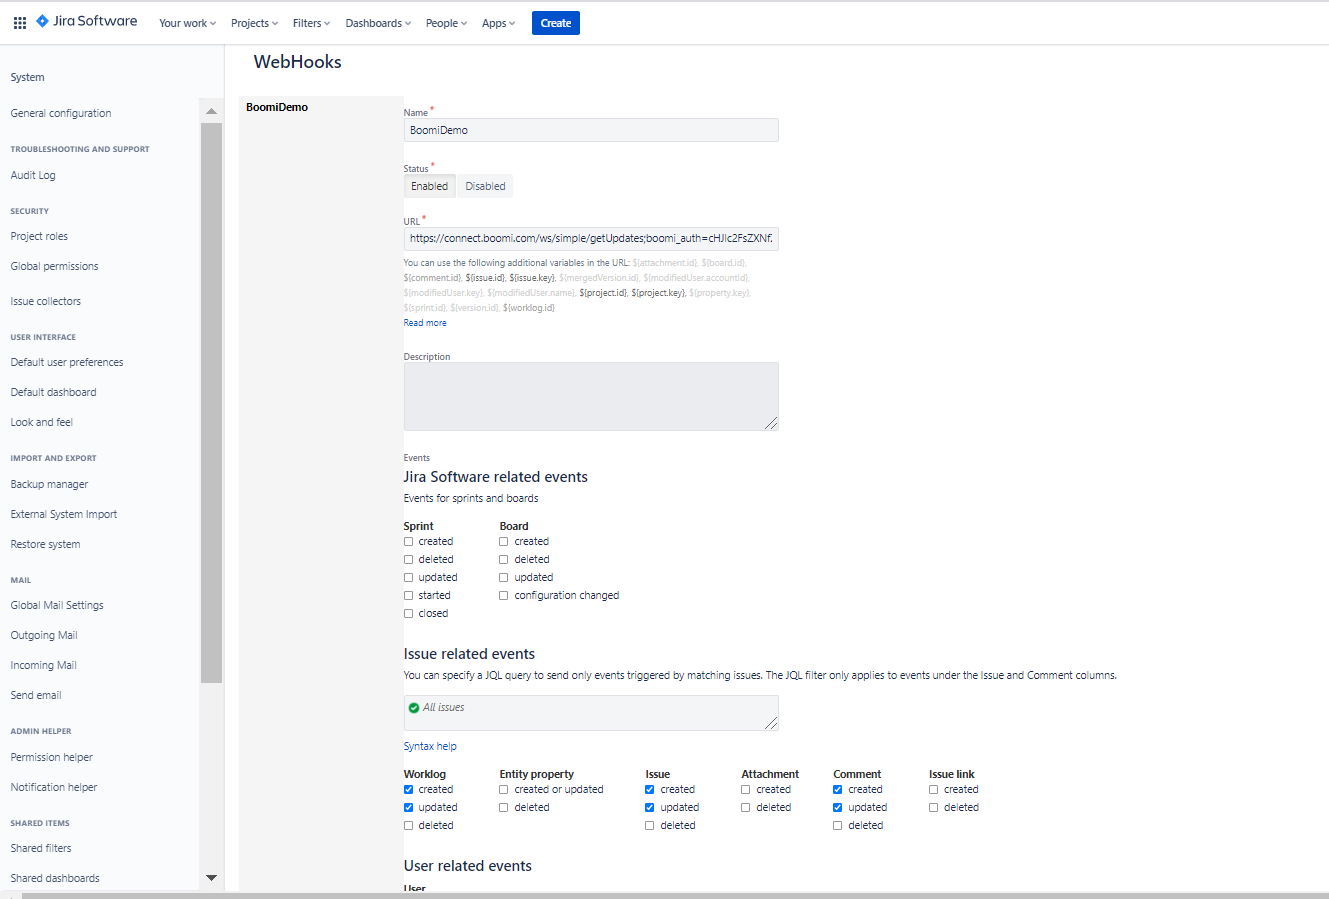This screenshot has width=1329, height=899.
Task: Open the app switcher grid
Action: point(19,22)
